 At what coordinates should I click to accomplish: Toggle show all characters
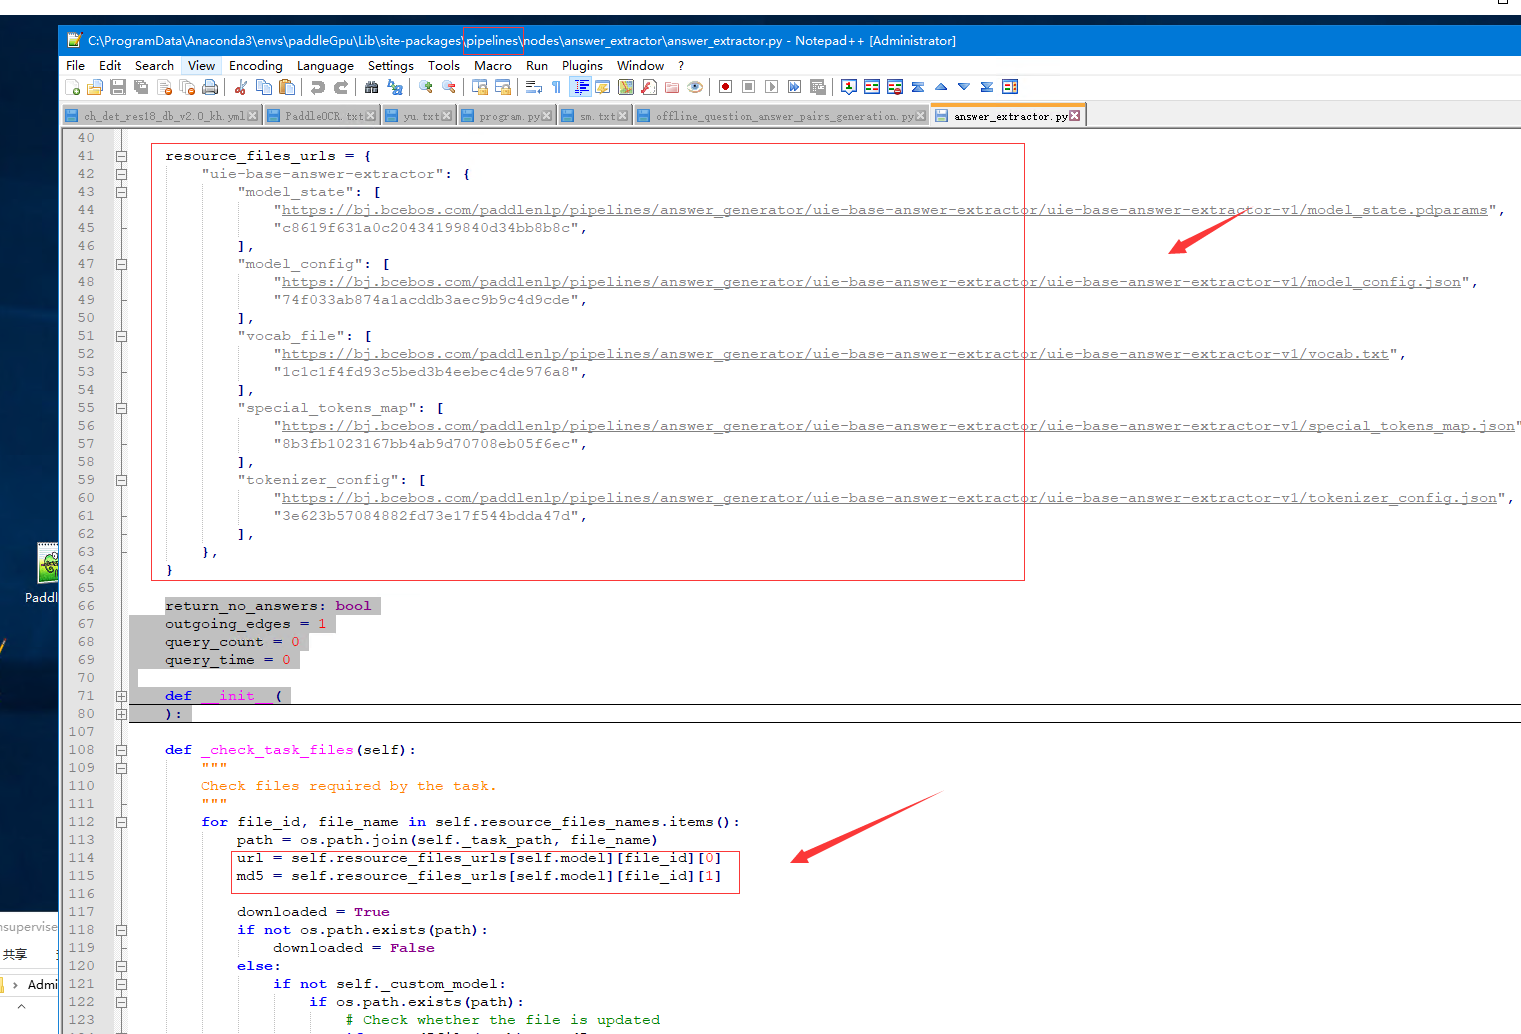(557, 87)
